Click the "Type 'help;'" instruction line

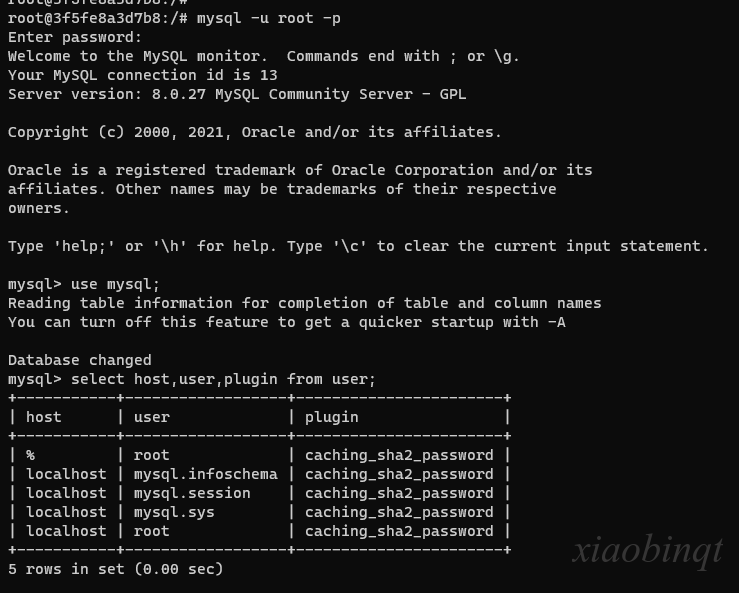[x=358, y=246]
